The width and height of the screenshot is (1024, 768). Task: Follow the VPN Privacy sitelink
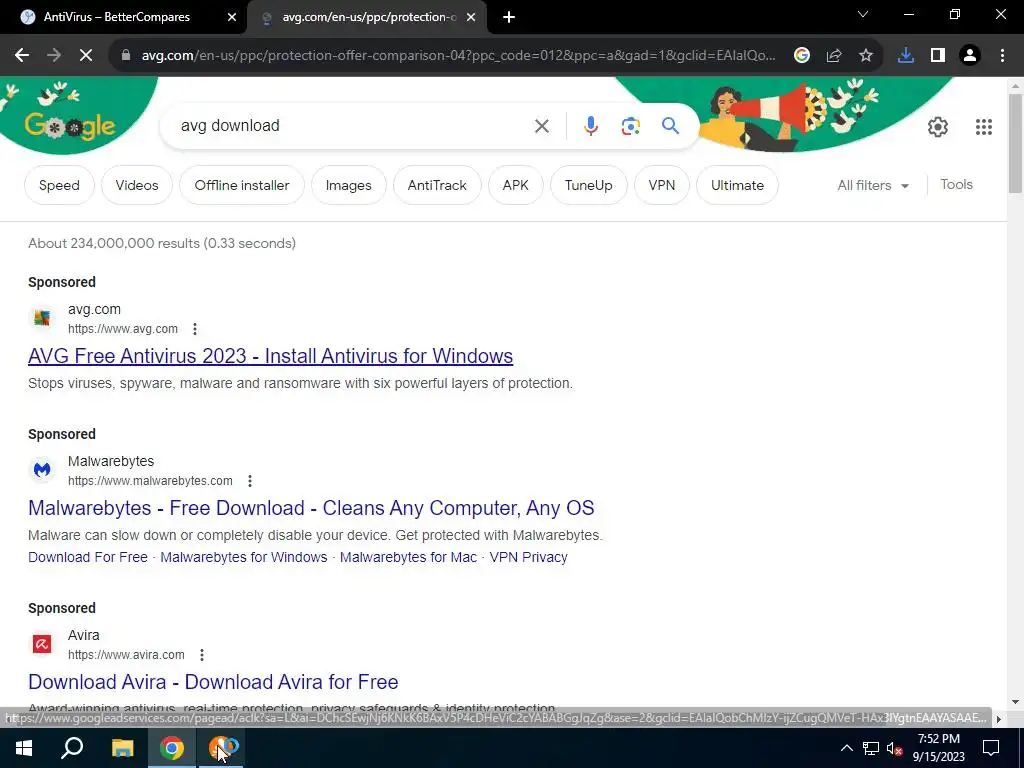coord(528,557)
